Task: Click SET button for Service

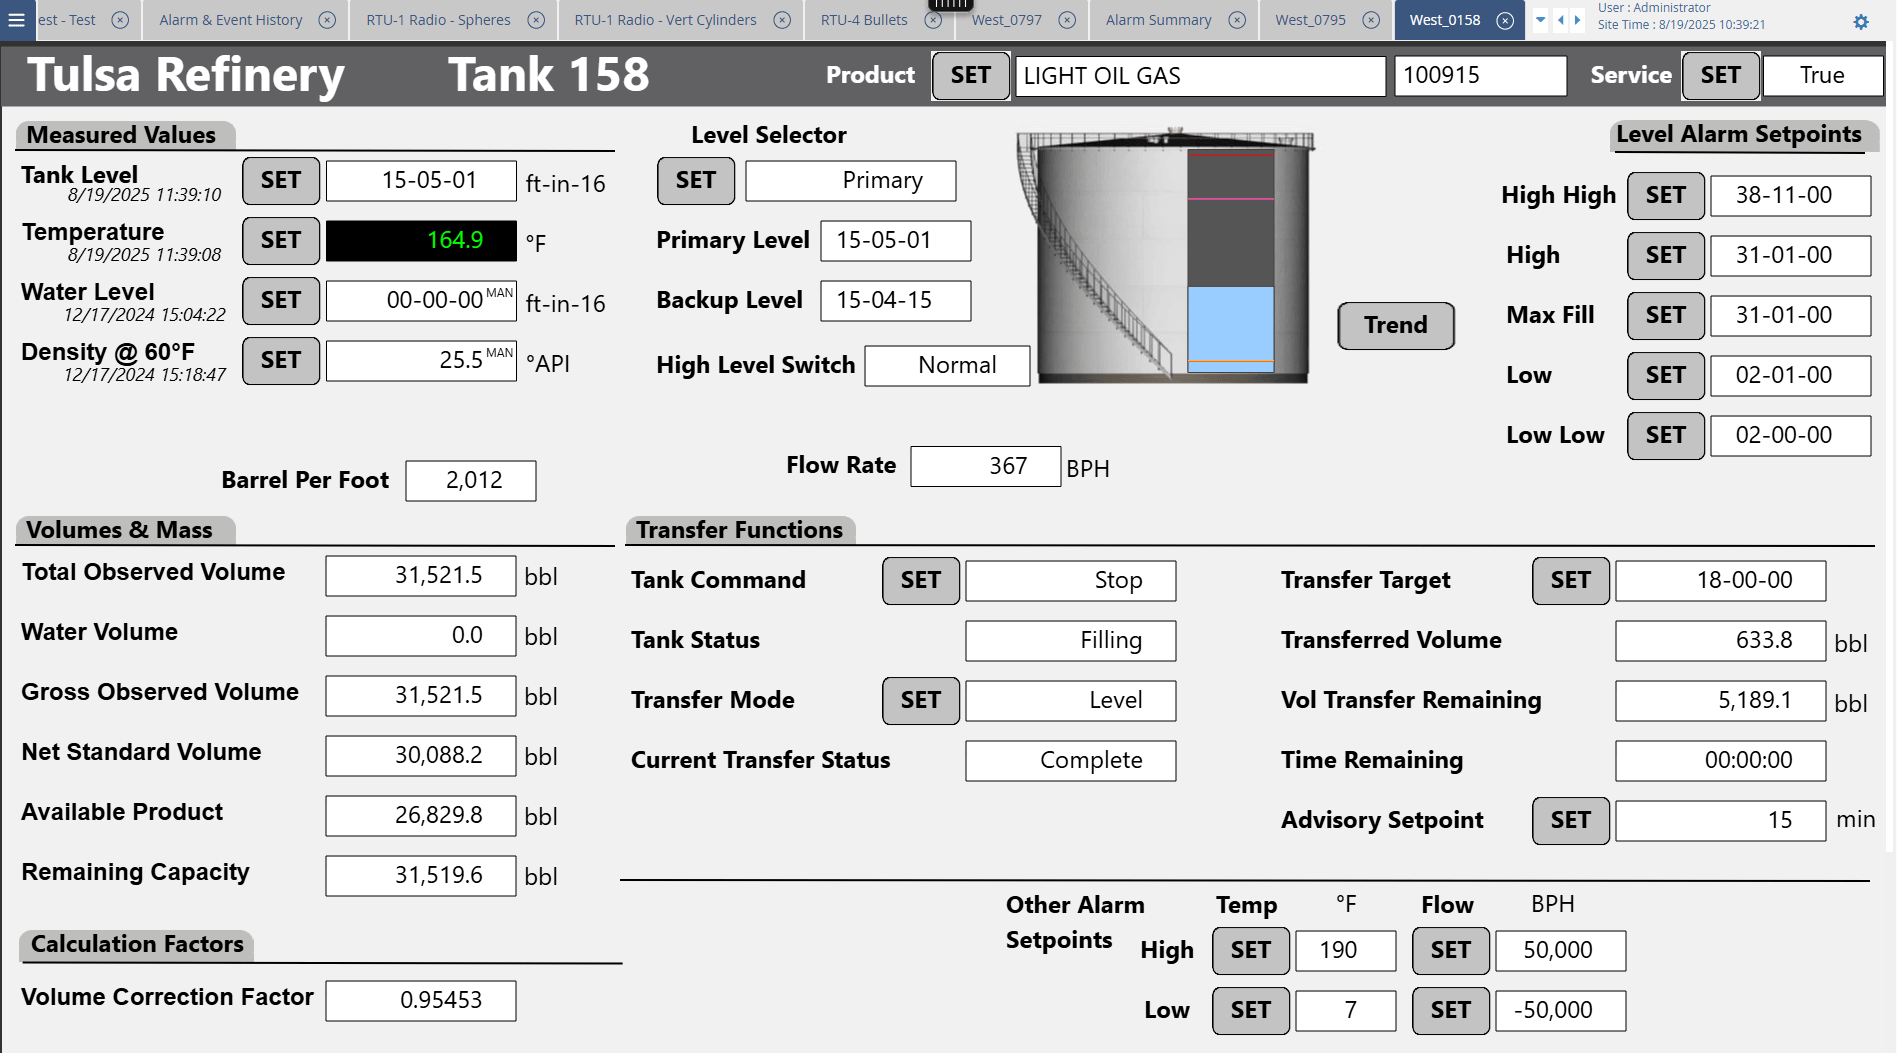Action: 1720,76
